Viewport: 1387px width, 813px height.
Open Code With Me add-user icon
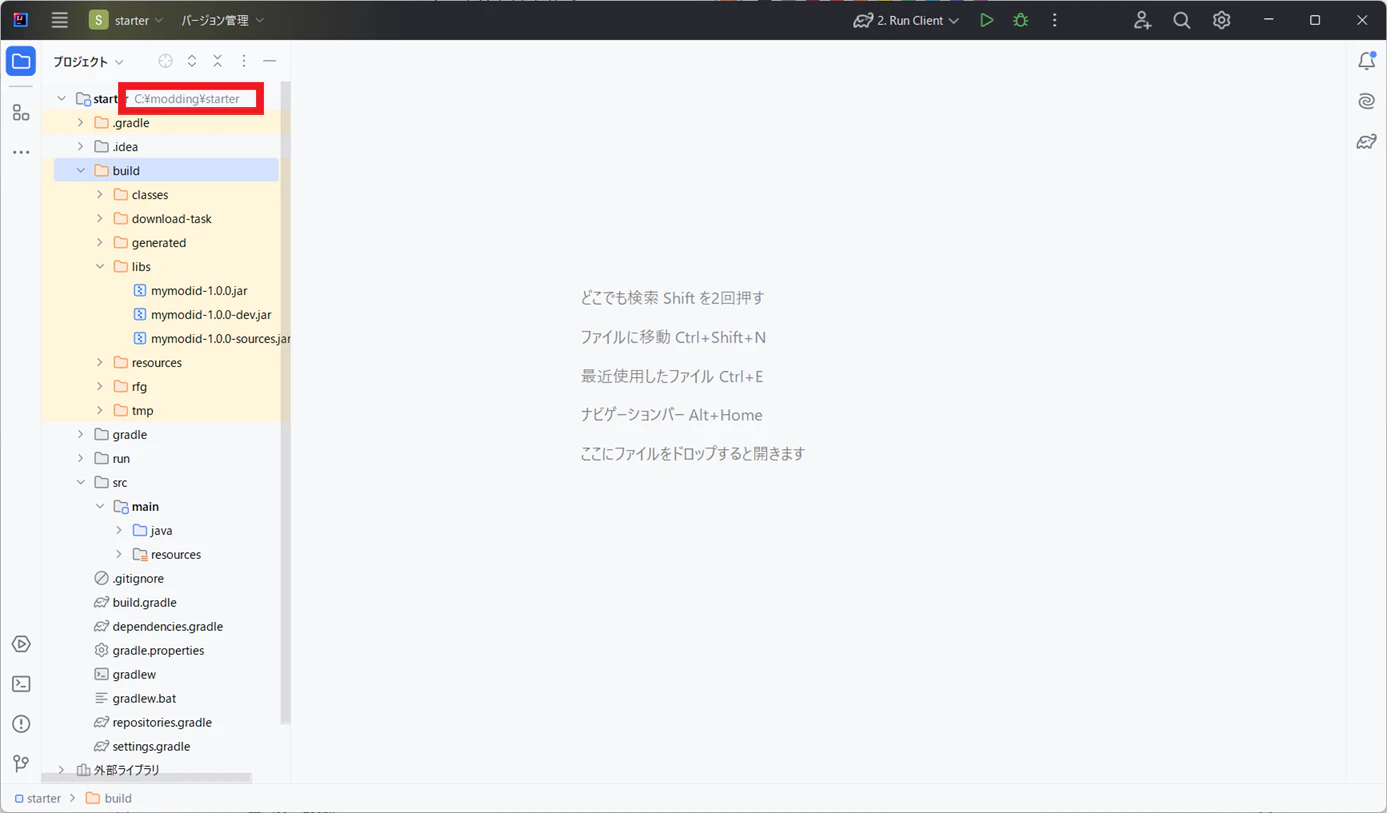point(1142,20)
